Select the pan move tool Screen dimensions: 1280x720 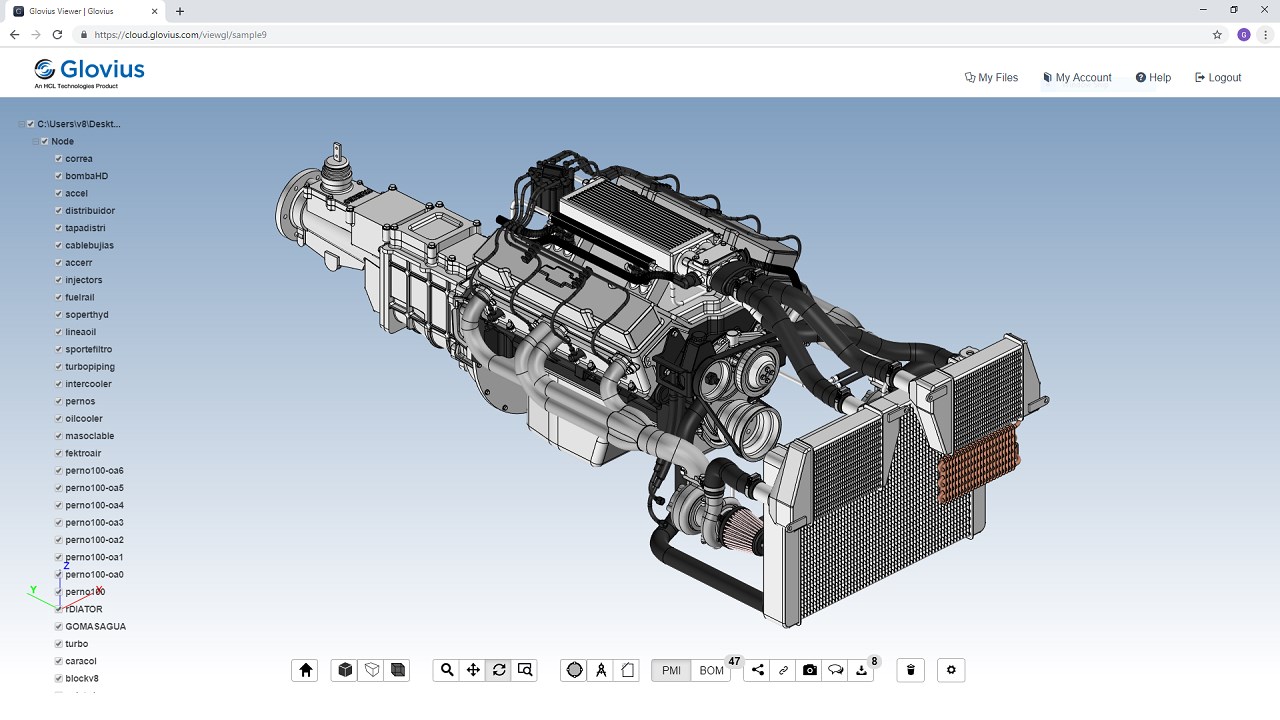coord(473,670)
